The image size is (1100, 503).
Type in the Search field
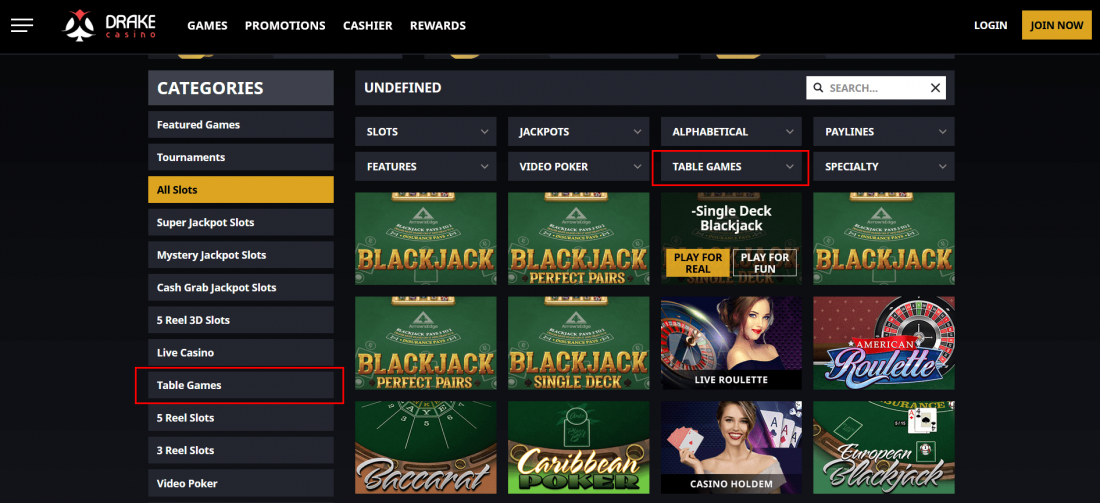tap(876, 88)
